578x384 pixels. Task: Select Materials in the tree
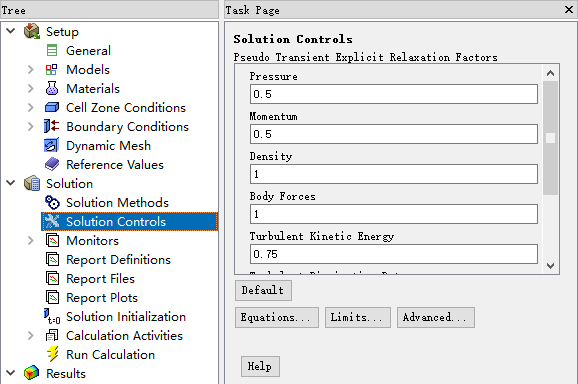tap(93, 88)
